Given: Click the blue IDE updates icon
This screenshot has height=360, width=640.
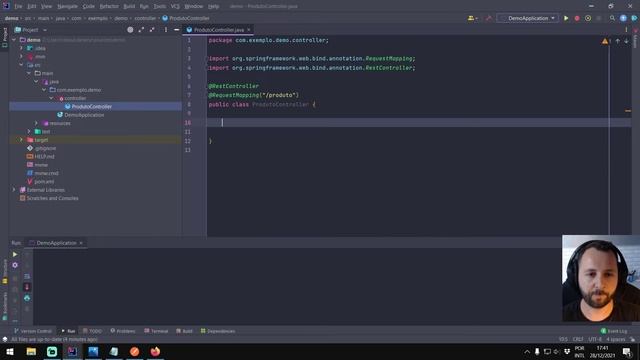Looking at the screenshot, I should point(623,18).
